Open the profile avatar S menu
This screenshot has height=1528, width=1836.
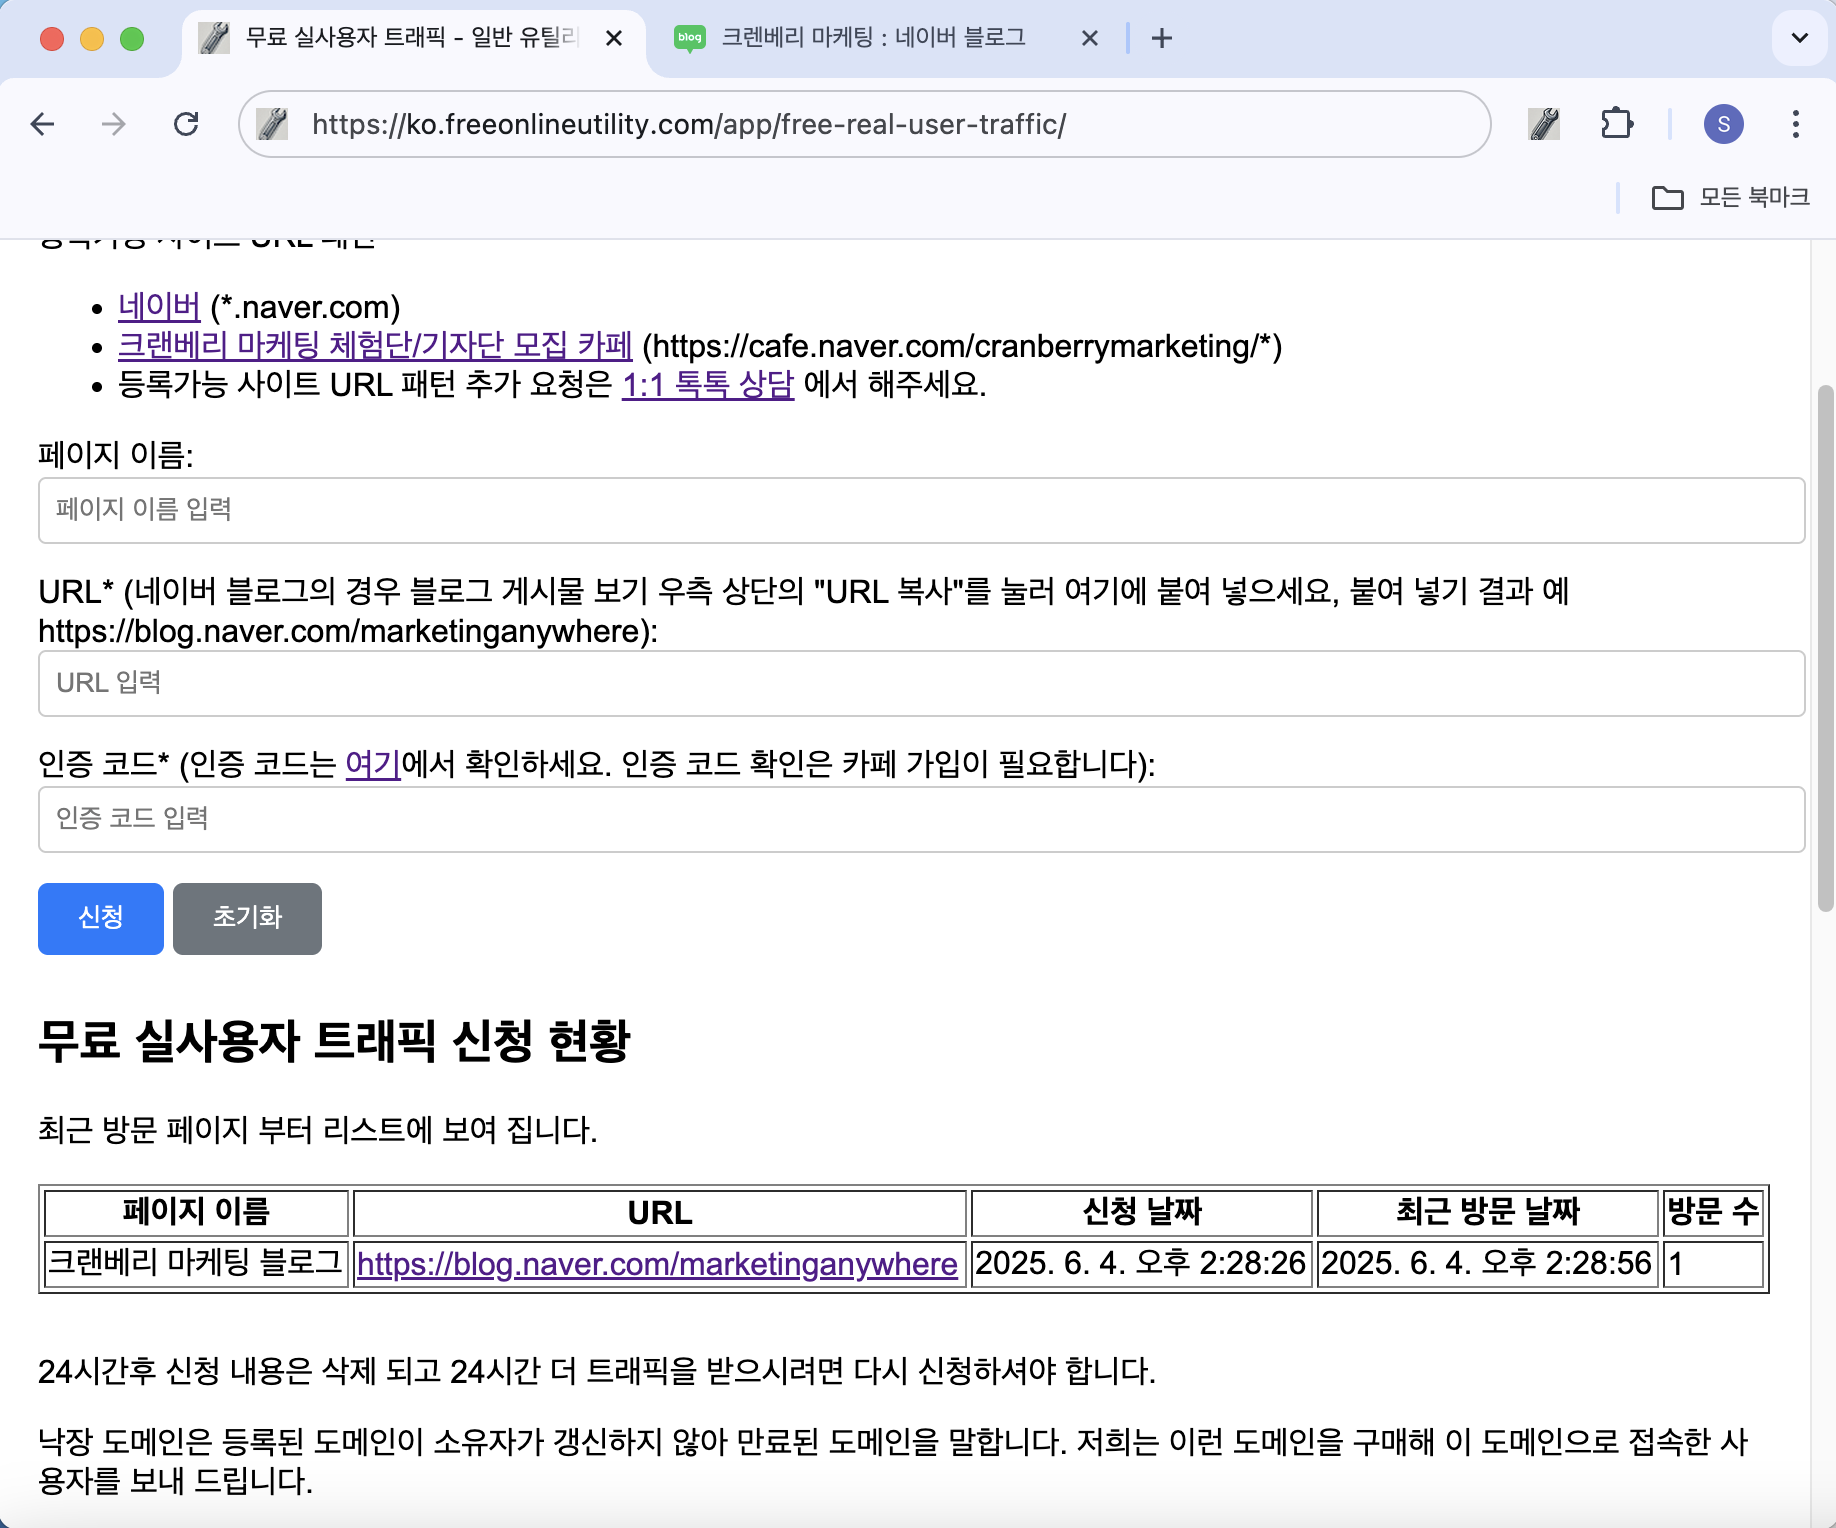coord(1723,124)
